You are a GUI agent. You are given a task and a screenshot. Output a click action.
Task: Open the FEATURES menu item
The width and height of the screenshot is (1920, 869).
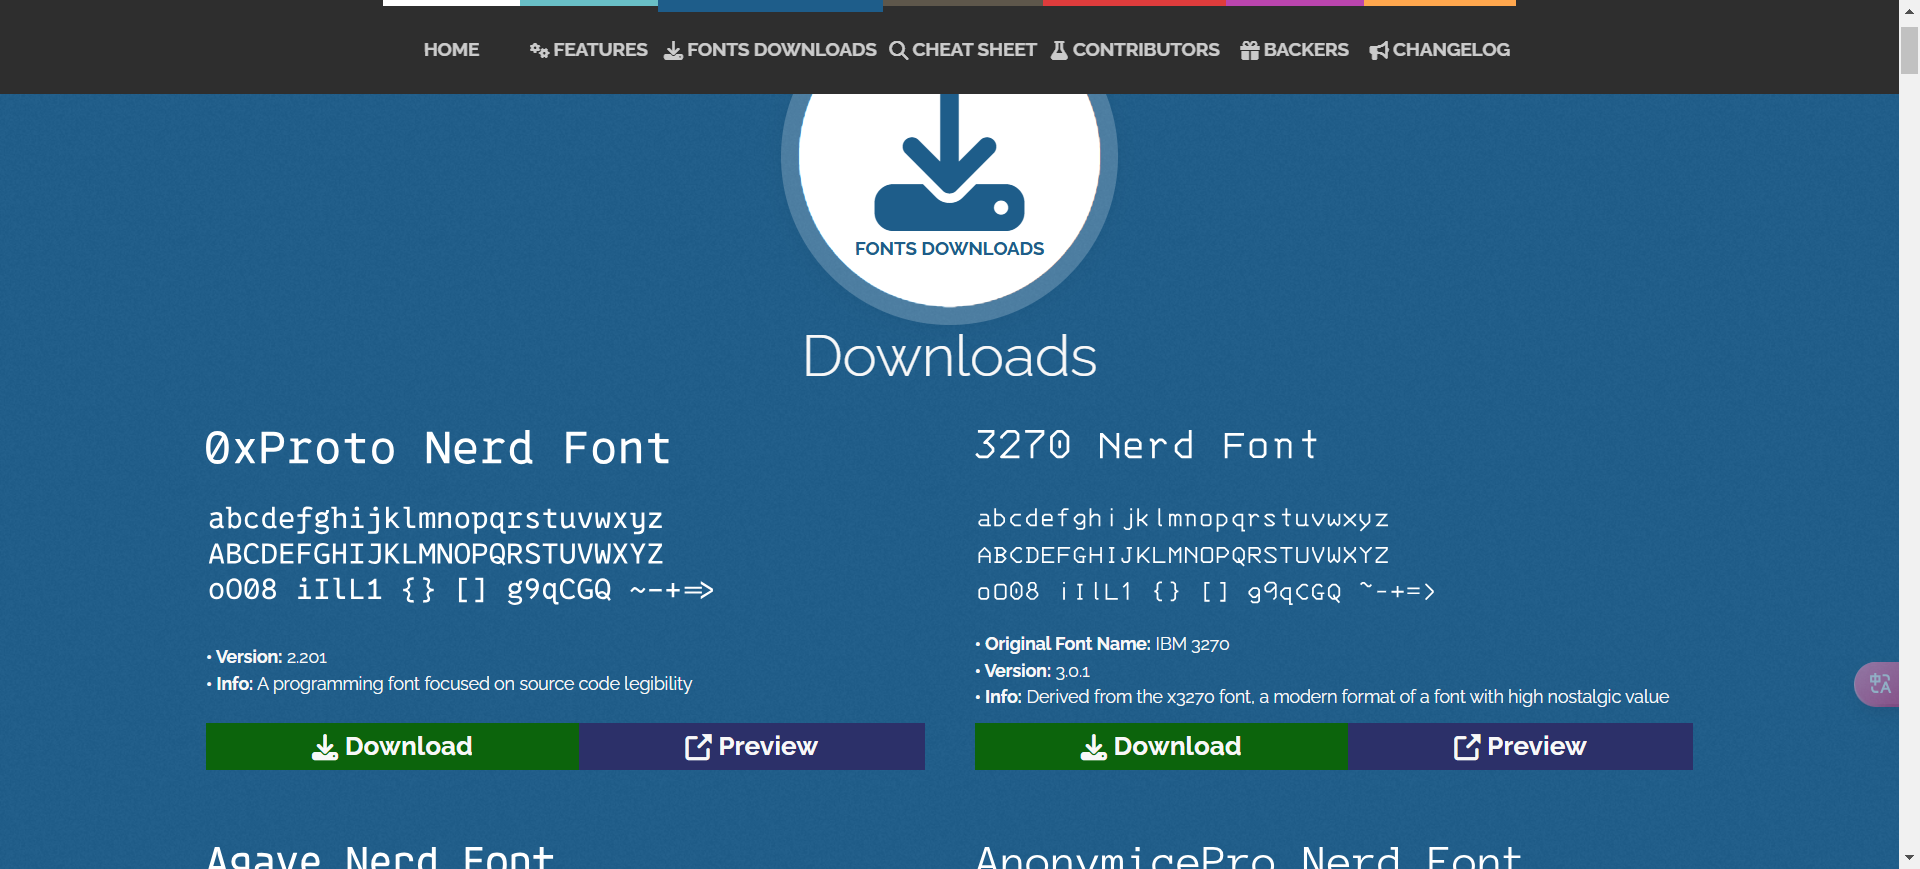click(x=589, y=50)
